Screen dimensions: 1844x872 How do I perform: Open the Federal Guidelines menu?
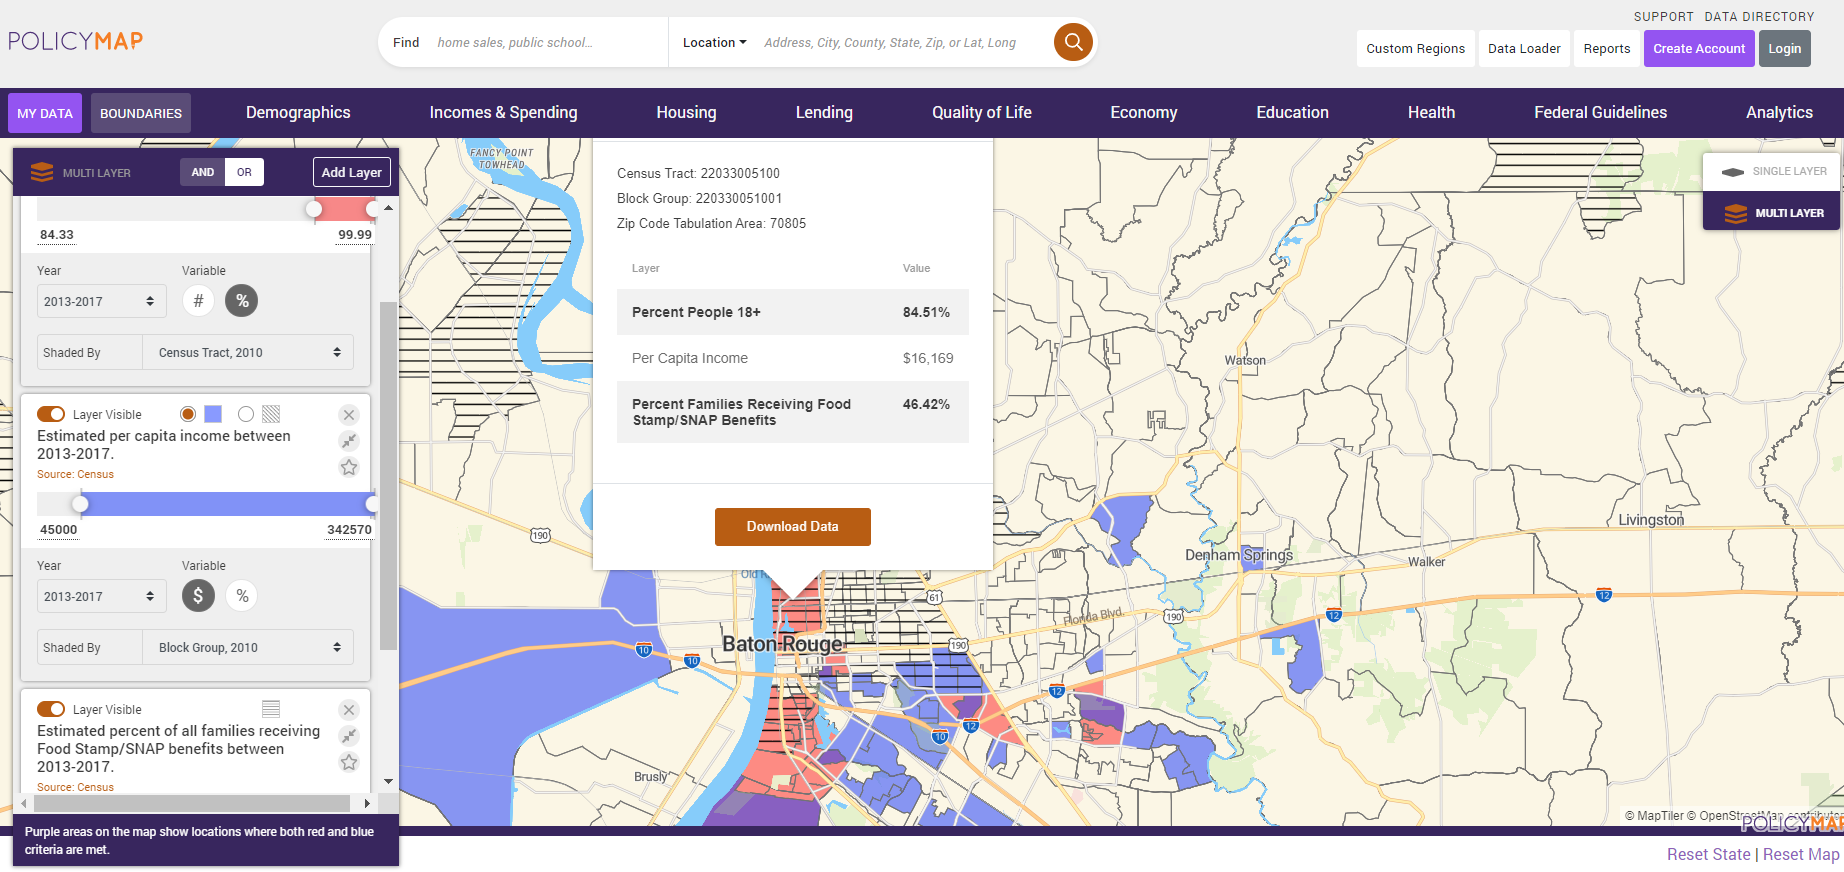[x=1600, y=113]
